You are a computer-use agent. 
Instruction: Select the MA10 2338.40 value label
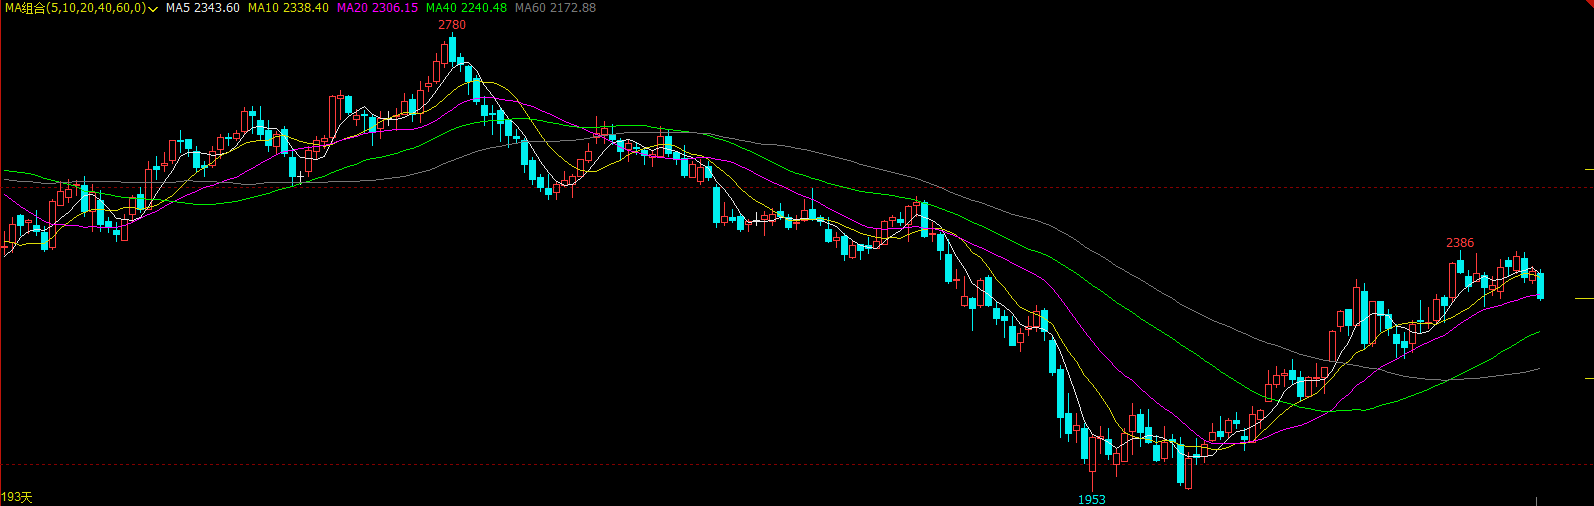click(x=288, y=8)
